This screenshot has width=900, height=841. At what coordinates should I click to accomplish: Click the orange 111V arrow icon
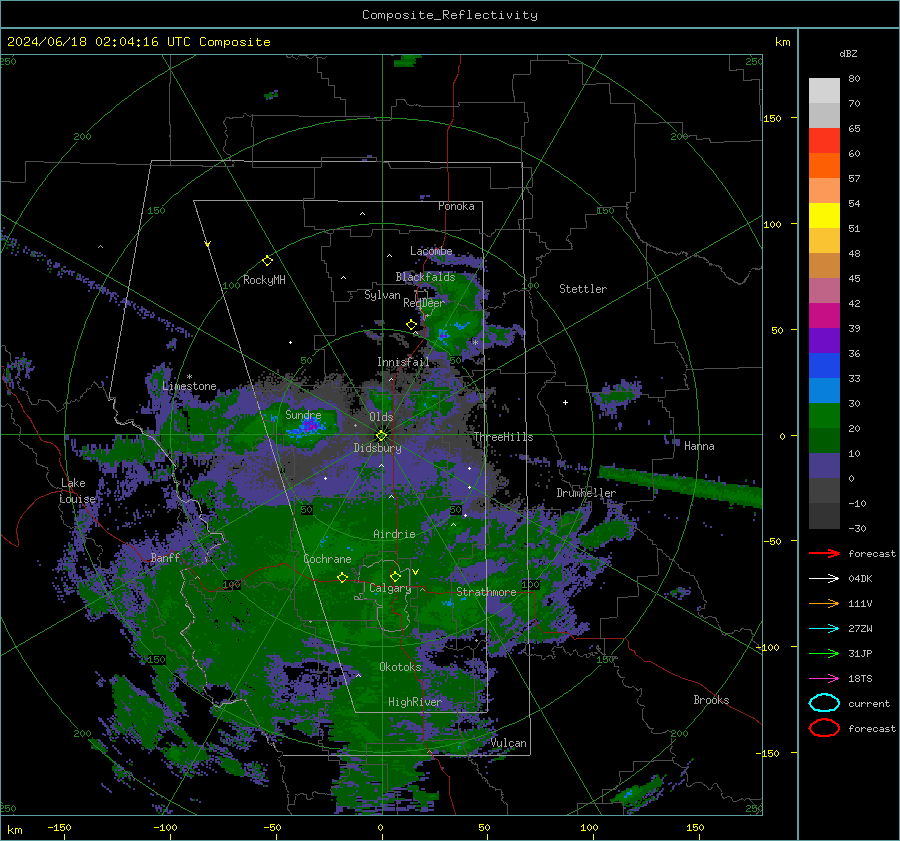tap(824, 603)
